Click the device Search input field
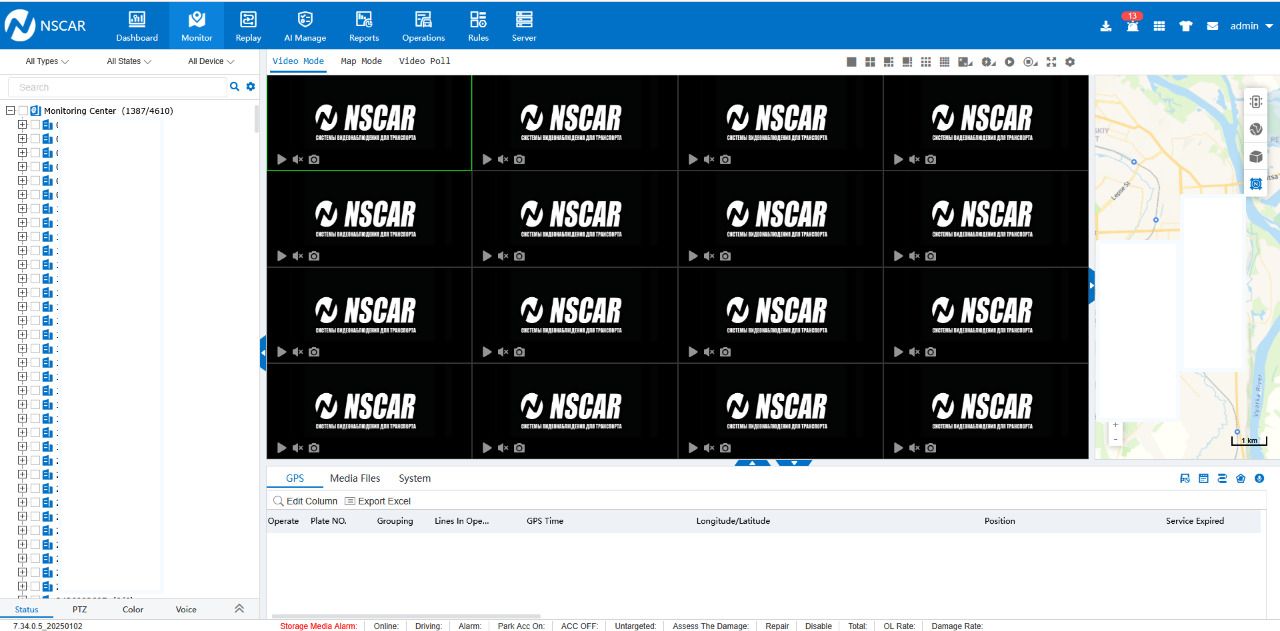Viewport: 1280px width, 631px height. point(120,87)
